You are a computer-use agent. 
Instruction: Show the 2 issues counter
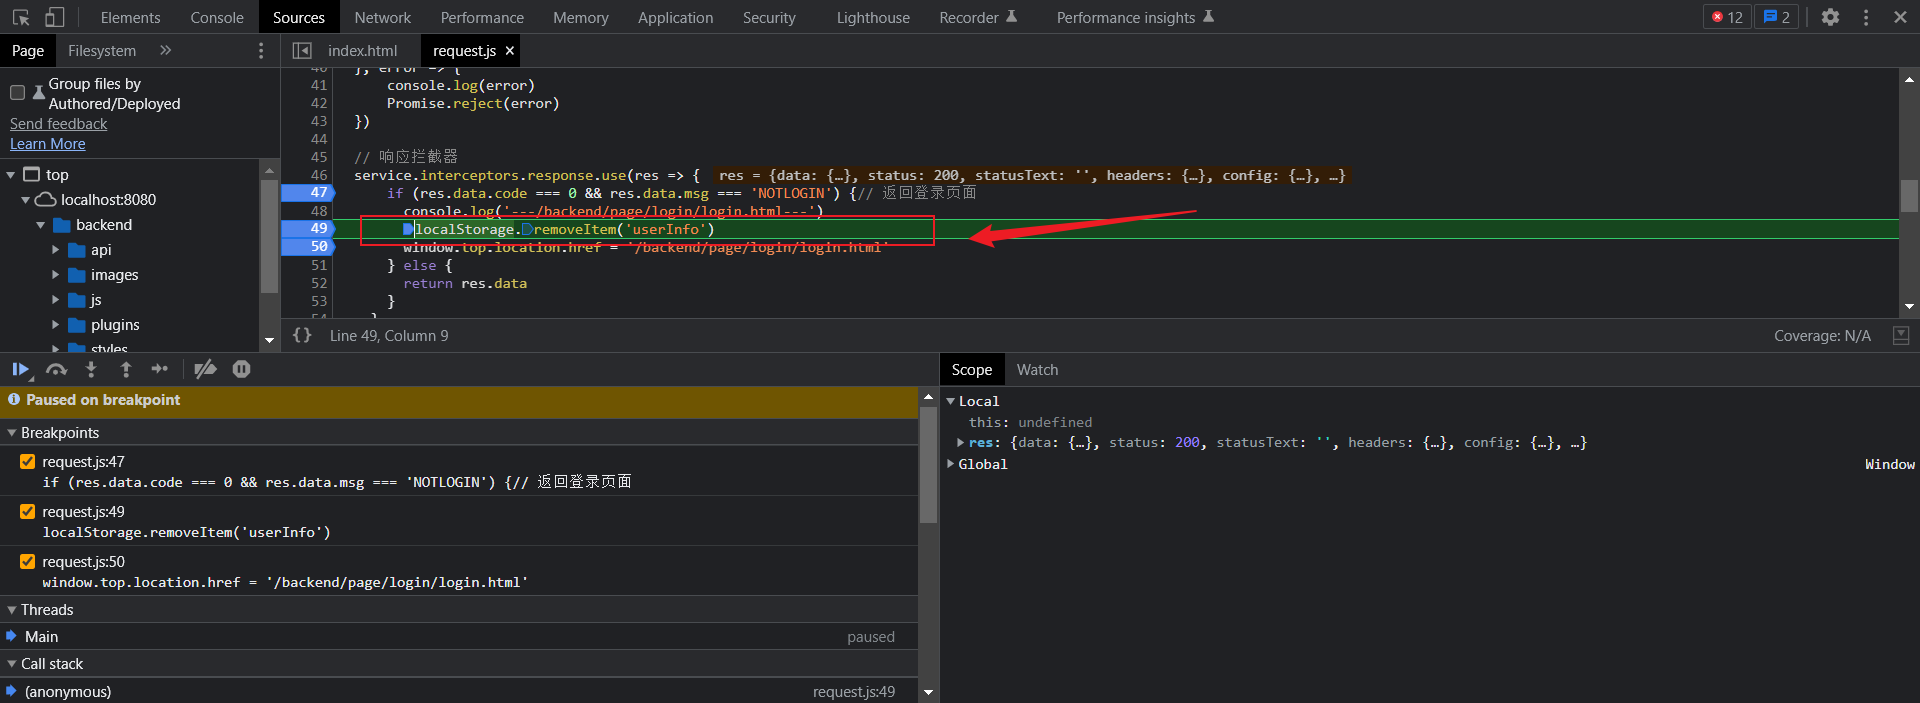(x=1777, y=17)
